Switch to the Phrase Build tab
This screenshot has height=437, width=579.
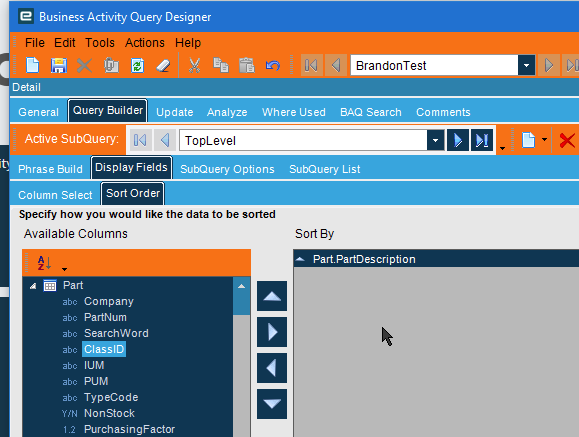50,169
